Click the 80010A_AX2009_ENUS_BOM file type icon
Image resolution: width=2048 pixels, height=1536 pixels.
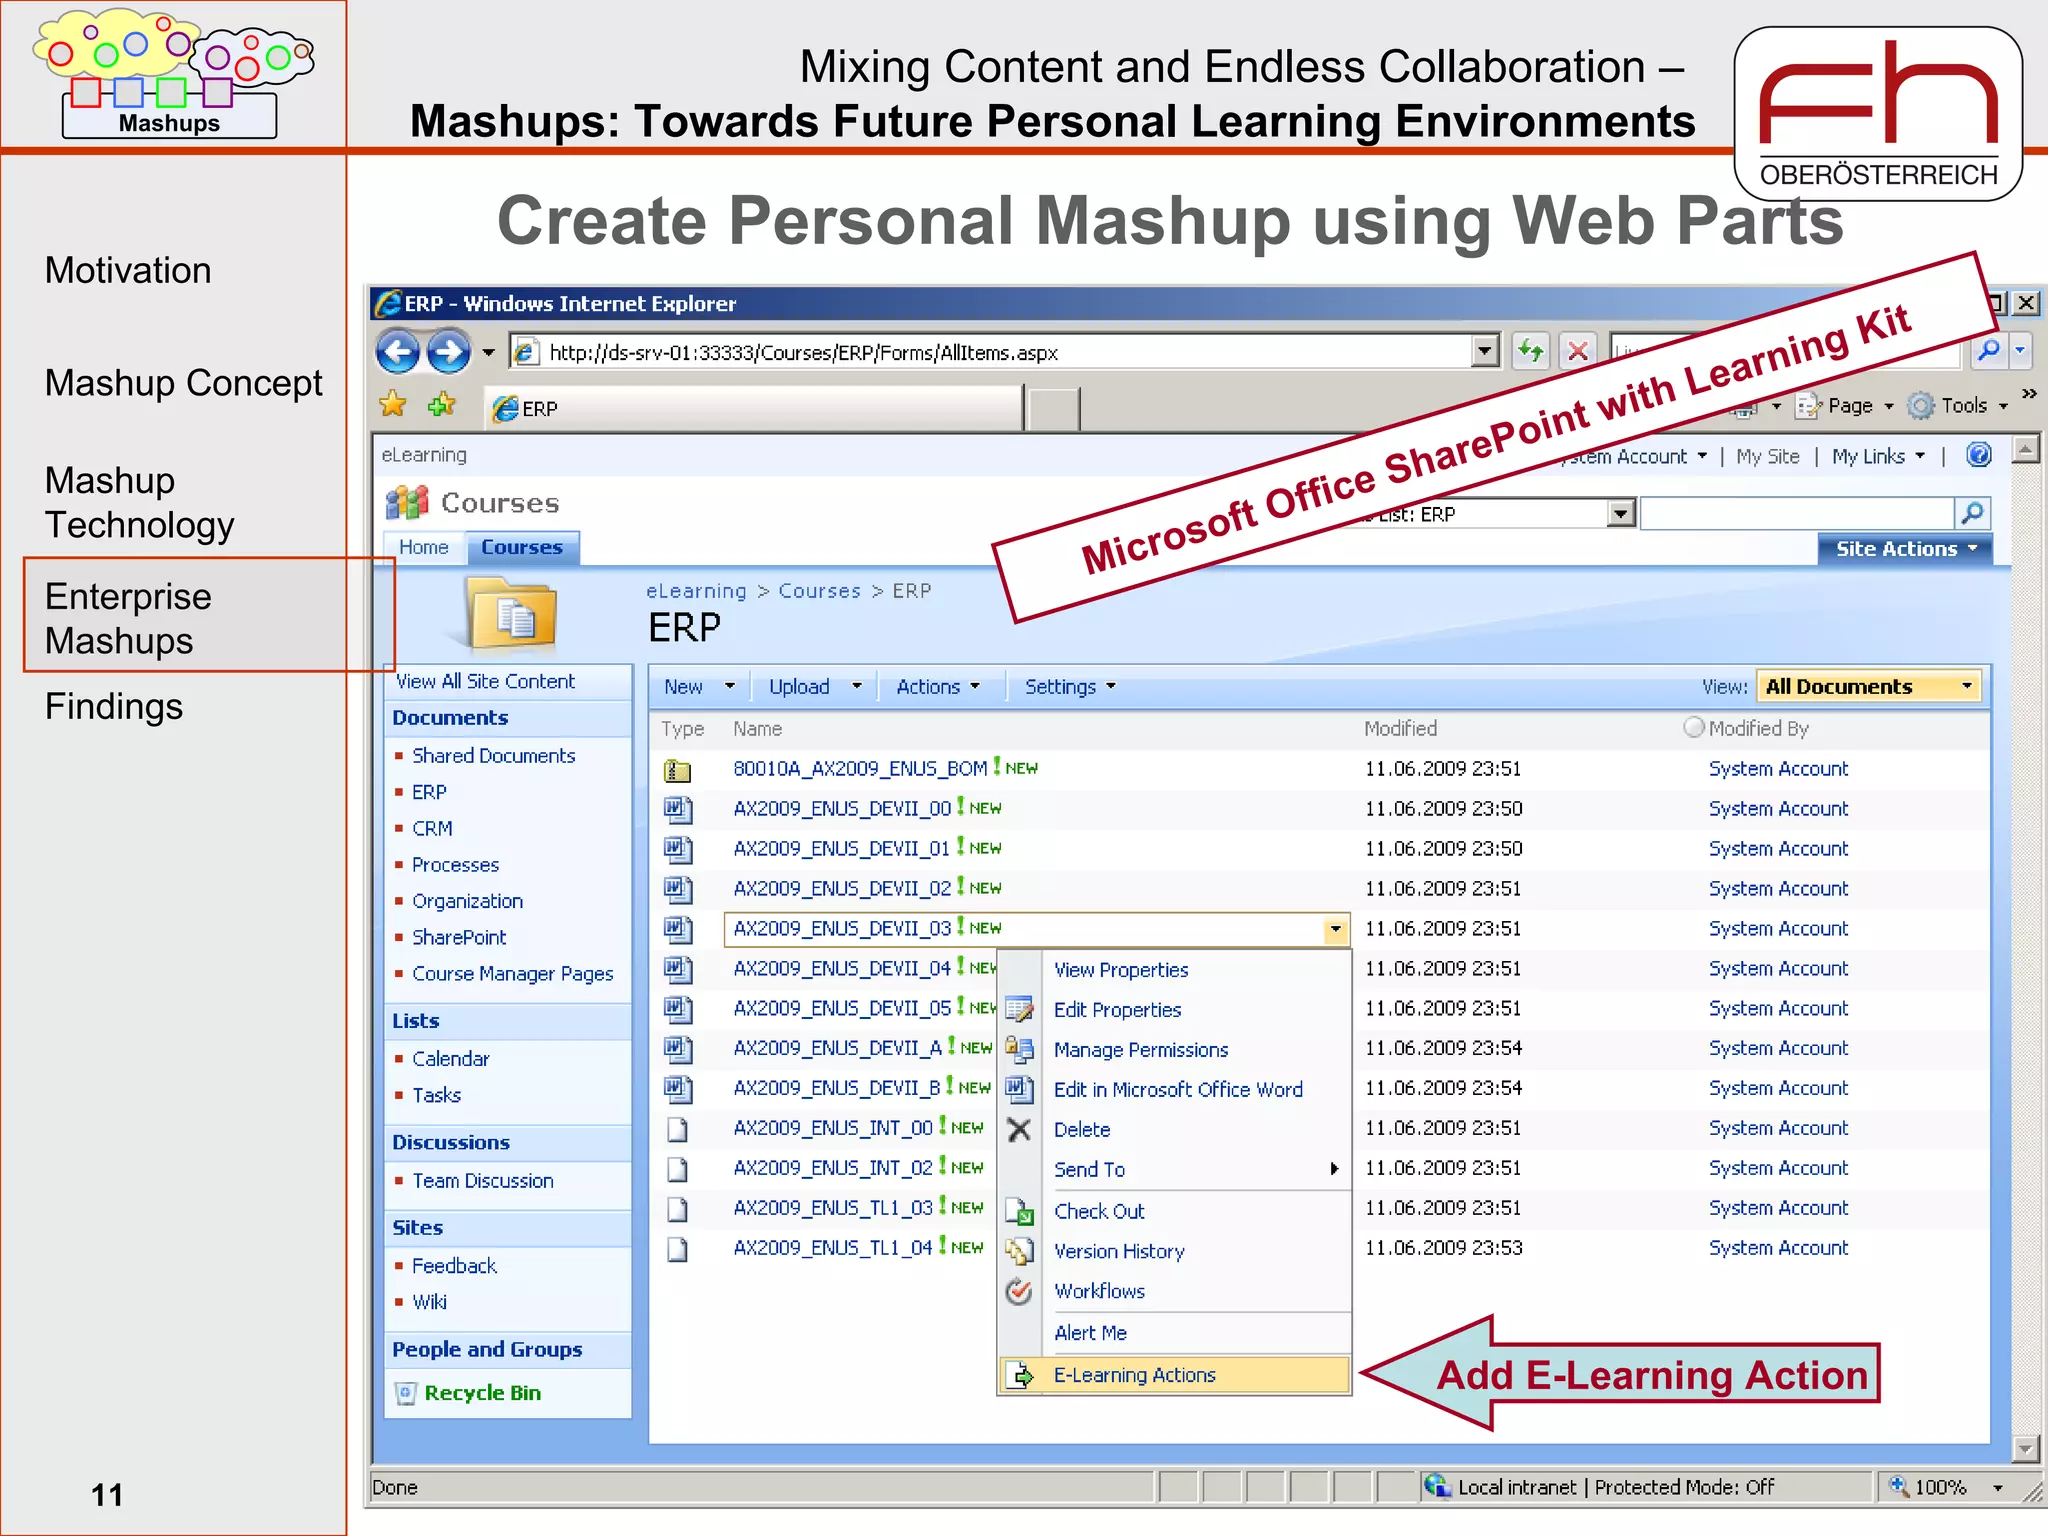[677, 769]
